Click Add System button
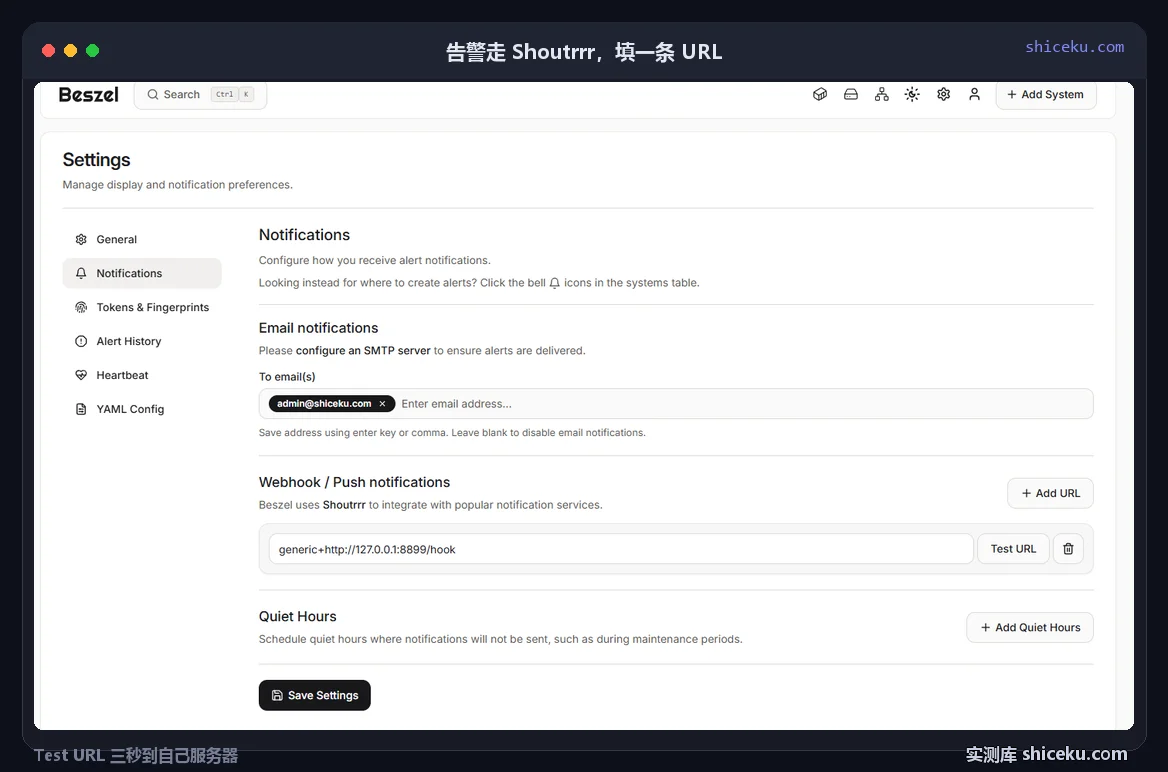Screen dimensions: 1168x772 (1046, 95)
